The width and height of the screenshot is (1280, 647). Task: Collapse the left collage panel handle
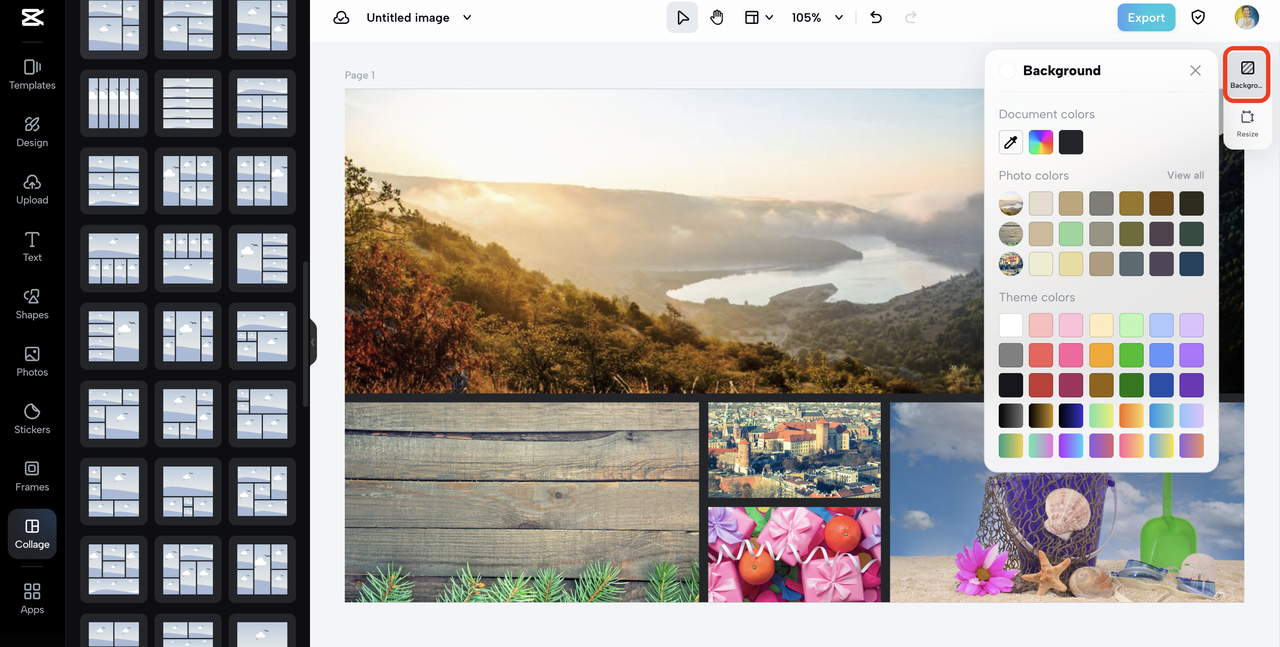312,342
